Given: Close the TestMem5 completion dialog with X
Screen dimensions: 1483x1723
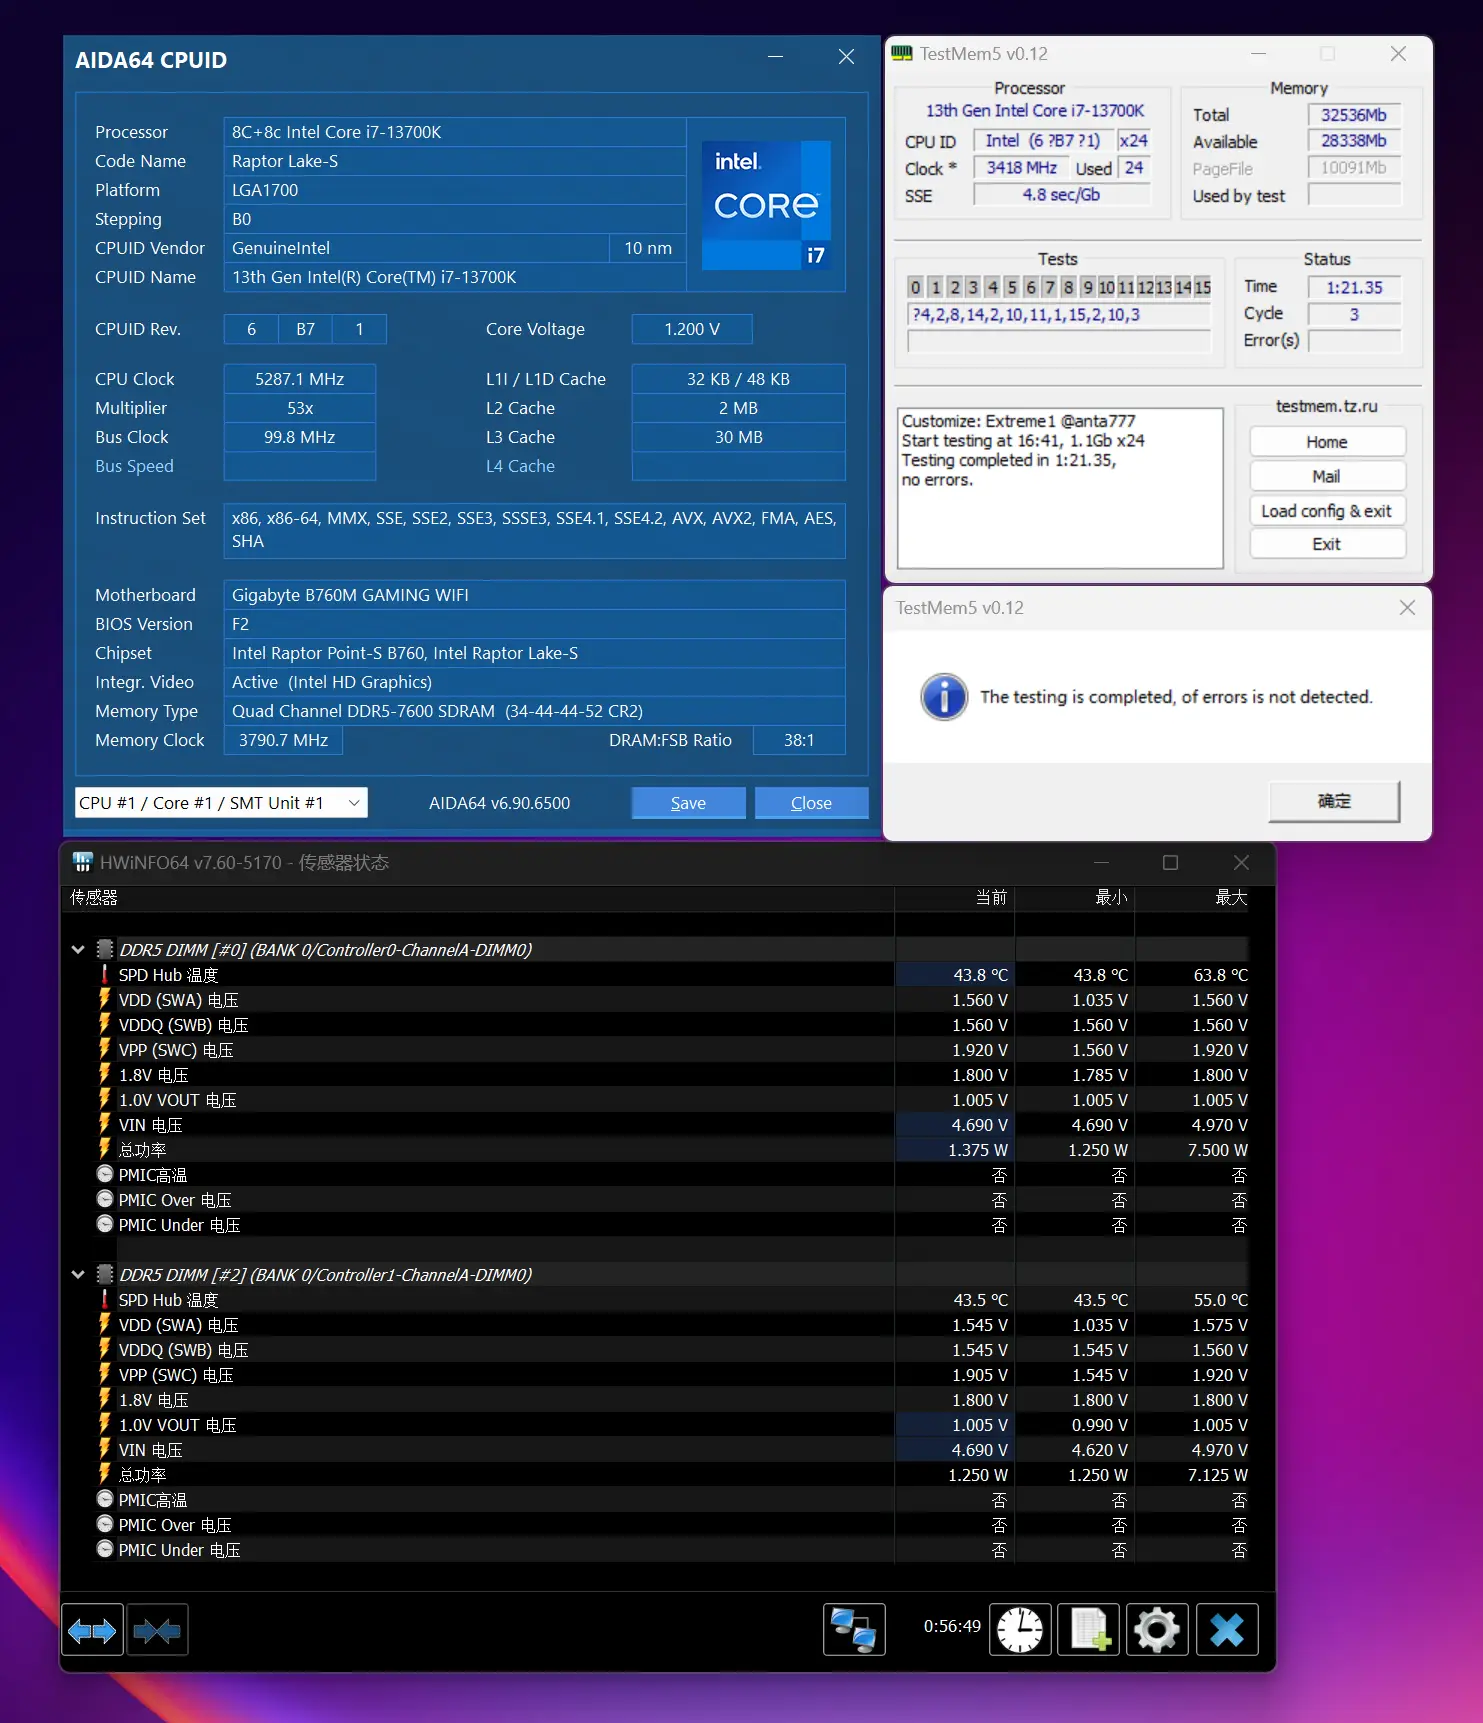Looking at the screenshot, I should coord(1407,607).
